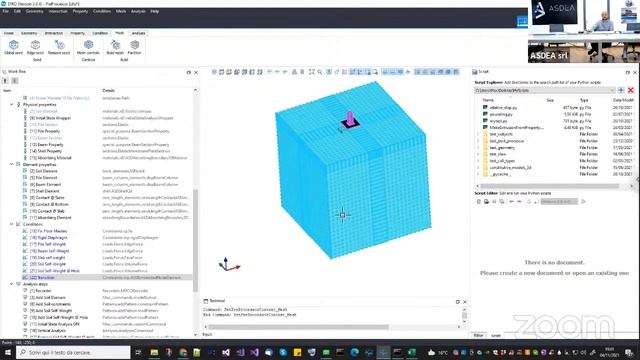The width and height of the screenshot is (640, 360).
Task: Add a directory with the blue plus icon
Action: point(621,90)
